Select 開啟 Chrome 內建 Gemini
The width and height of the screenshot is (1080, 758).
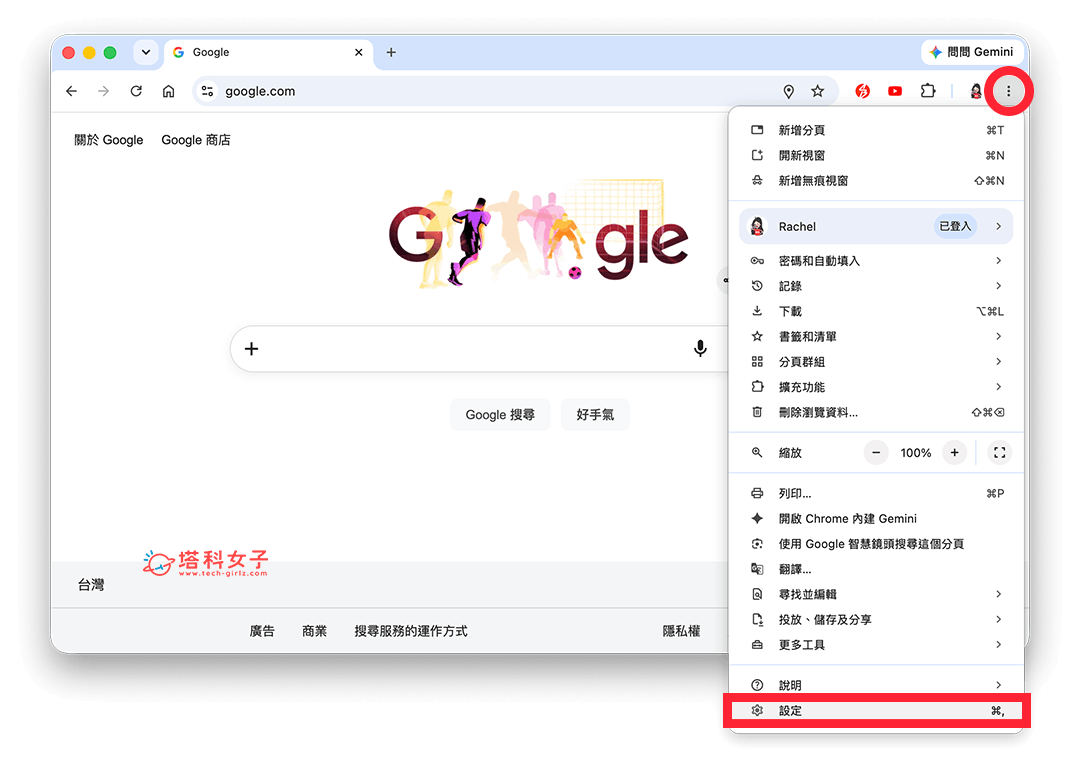pyautogui.click(x=876, y=518)
